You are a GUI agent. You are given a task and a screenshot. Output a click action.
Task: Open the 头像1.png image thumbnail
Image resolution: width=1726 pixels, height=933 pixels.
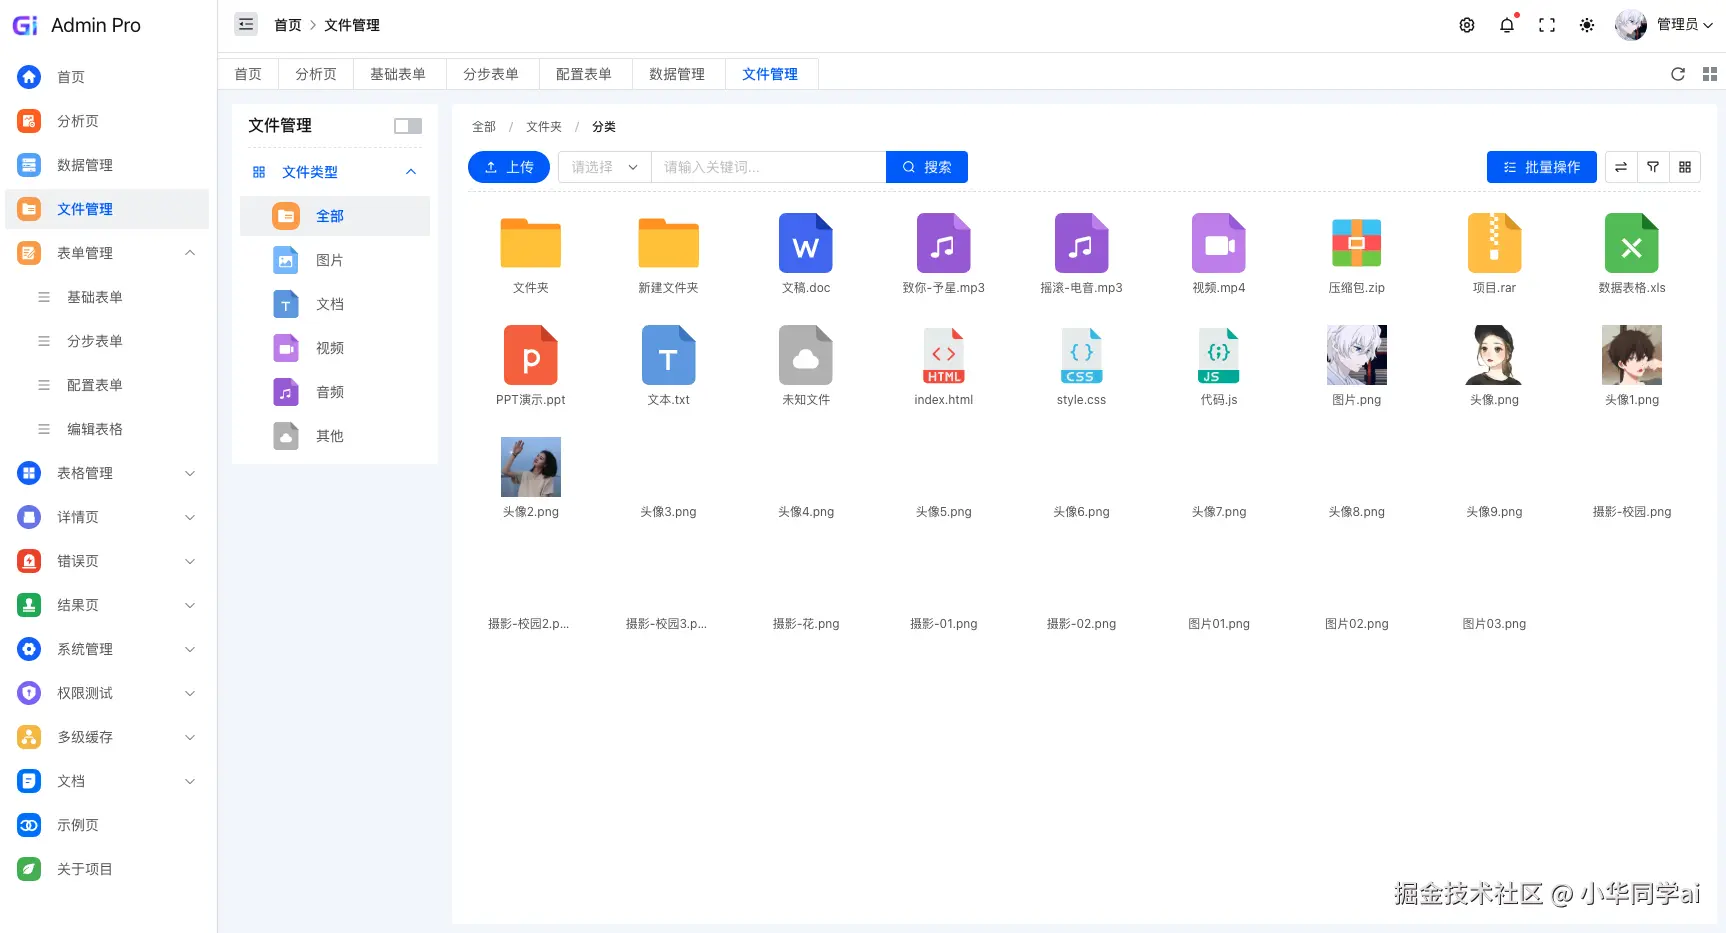(x=1632, y=355)
